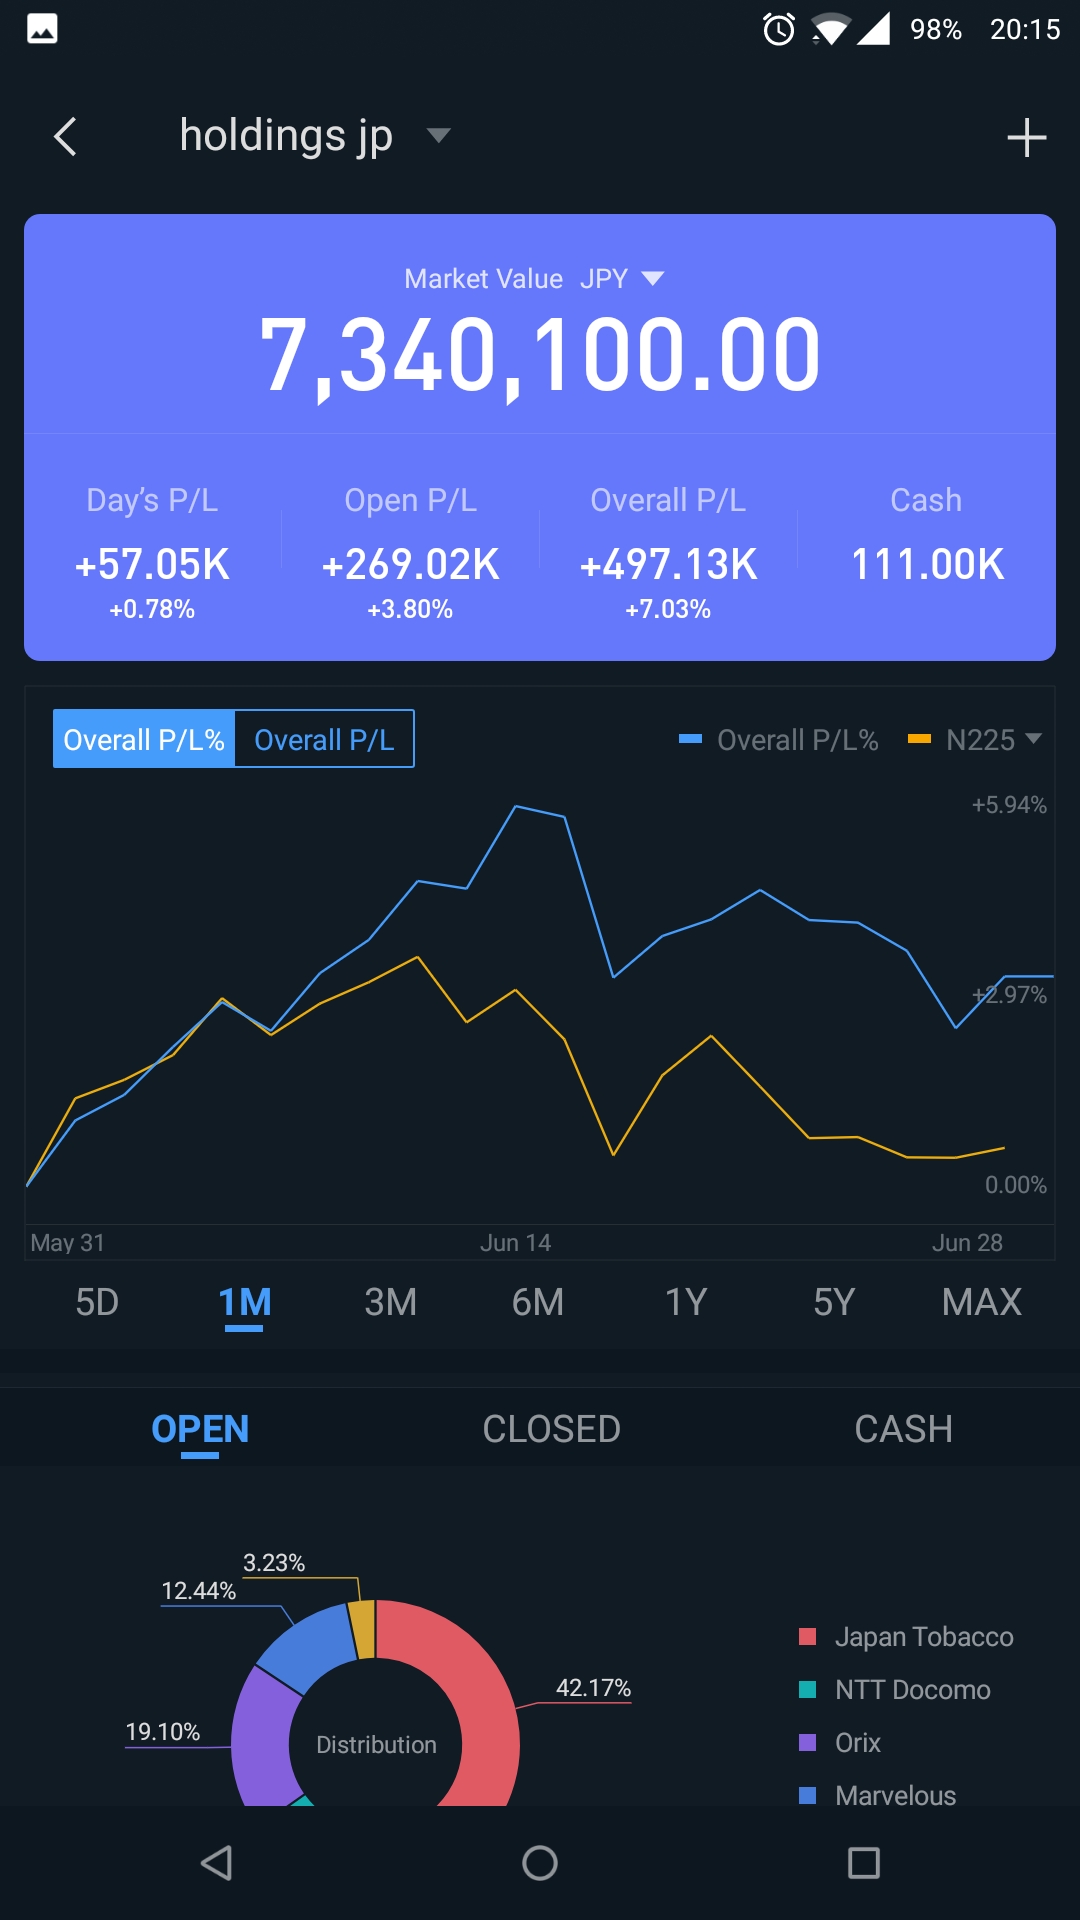Viewport: 1080px width, 1920px height.
Task: Select the 5D time range
Action: 97,1302
